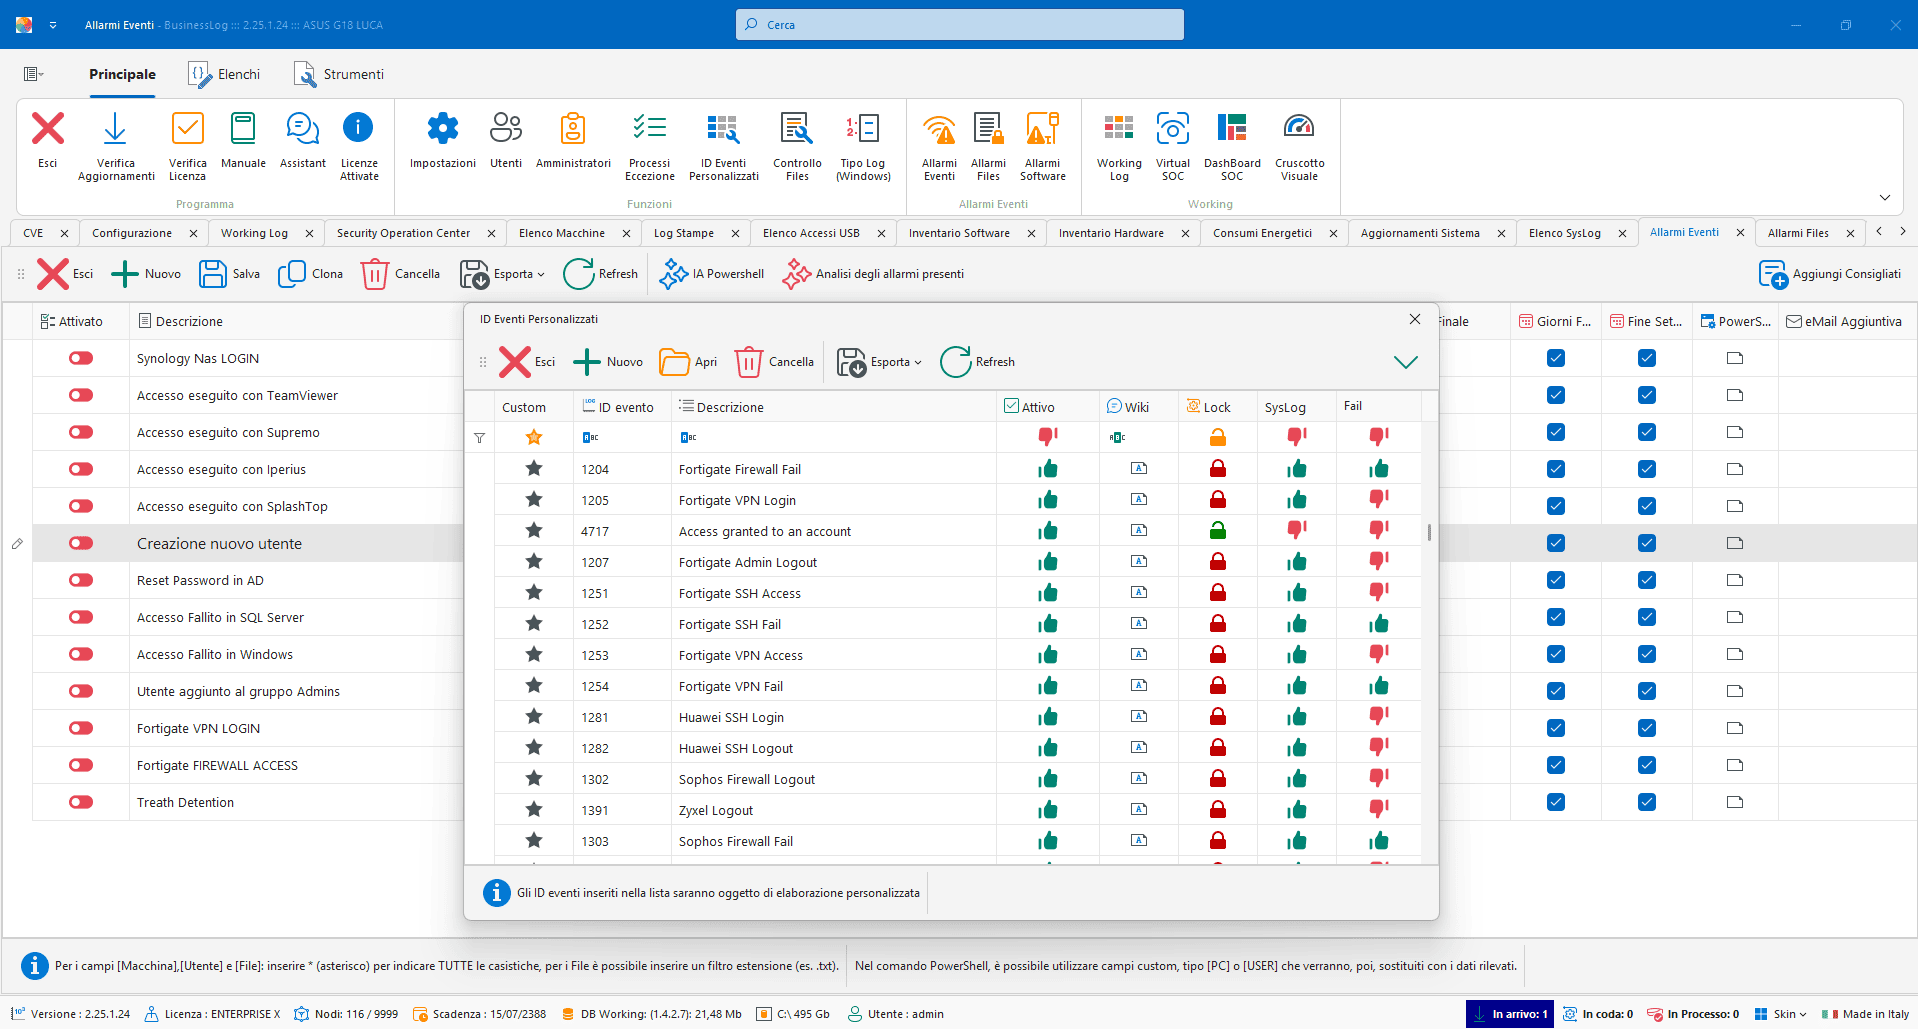
Task: Launch IA Powershell tool
Action: click(x=712, y=274)
